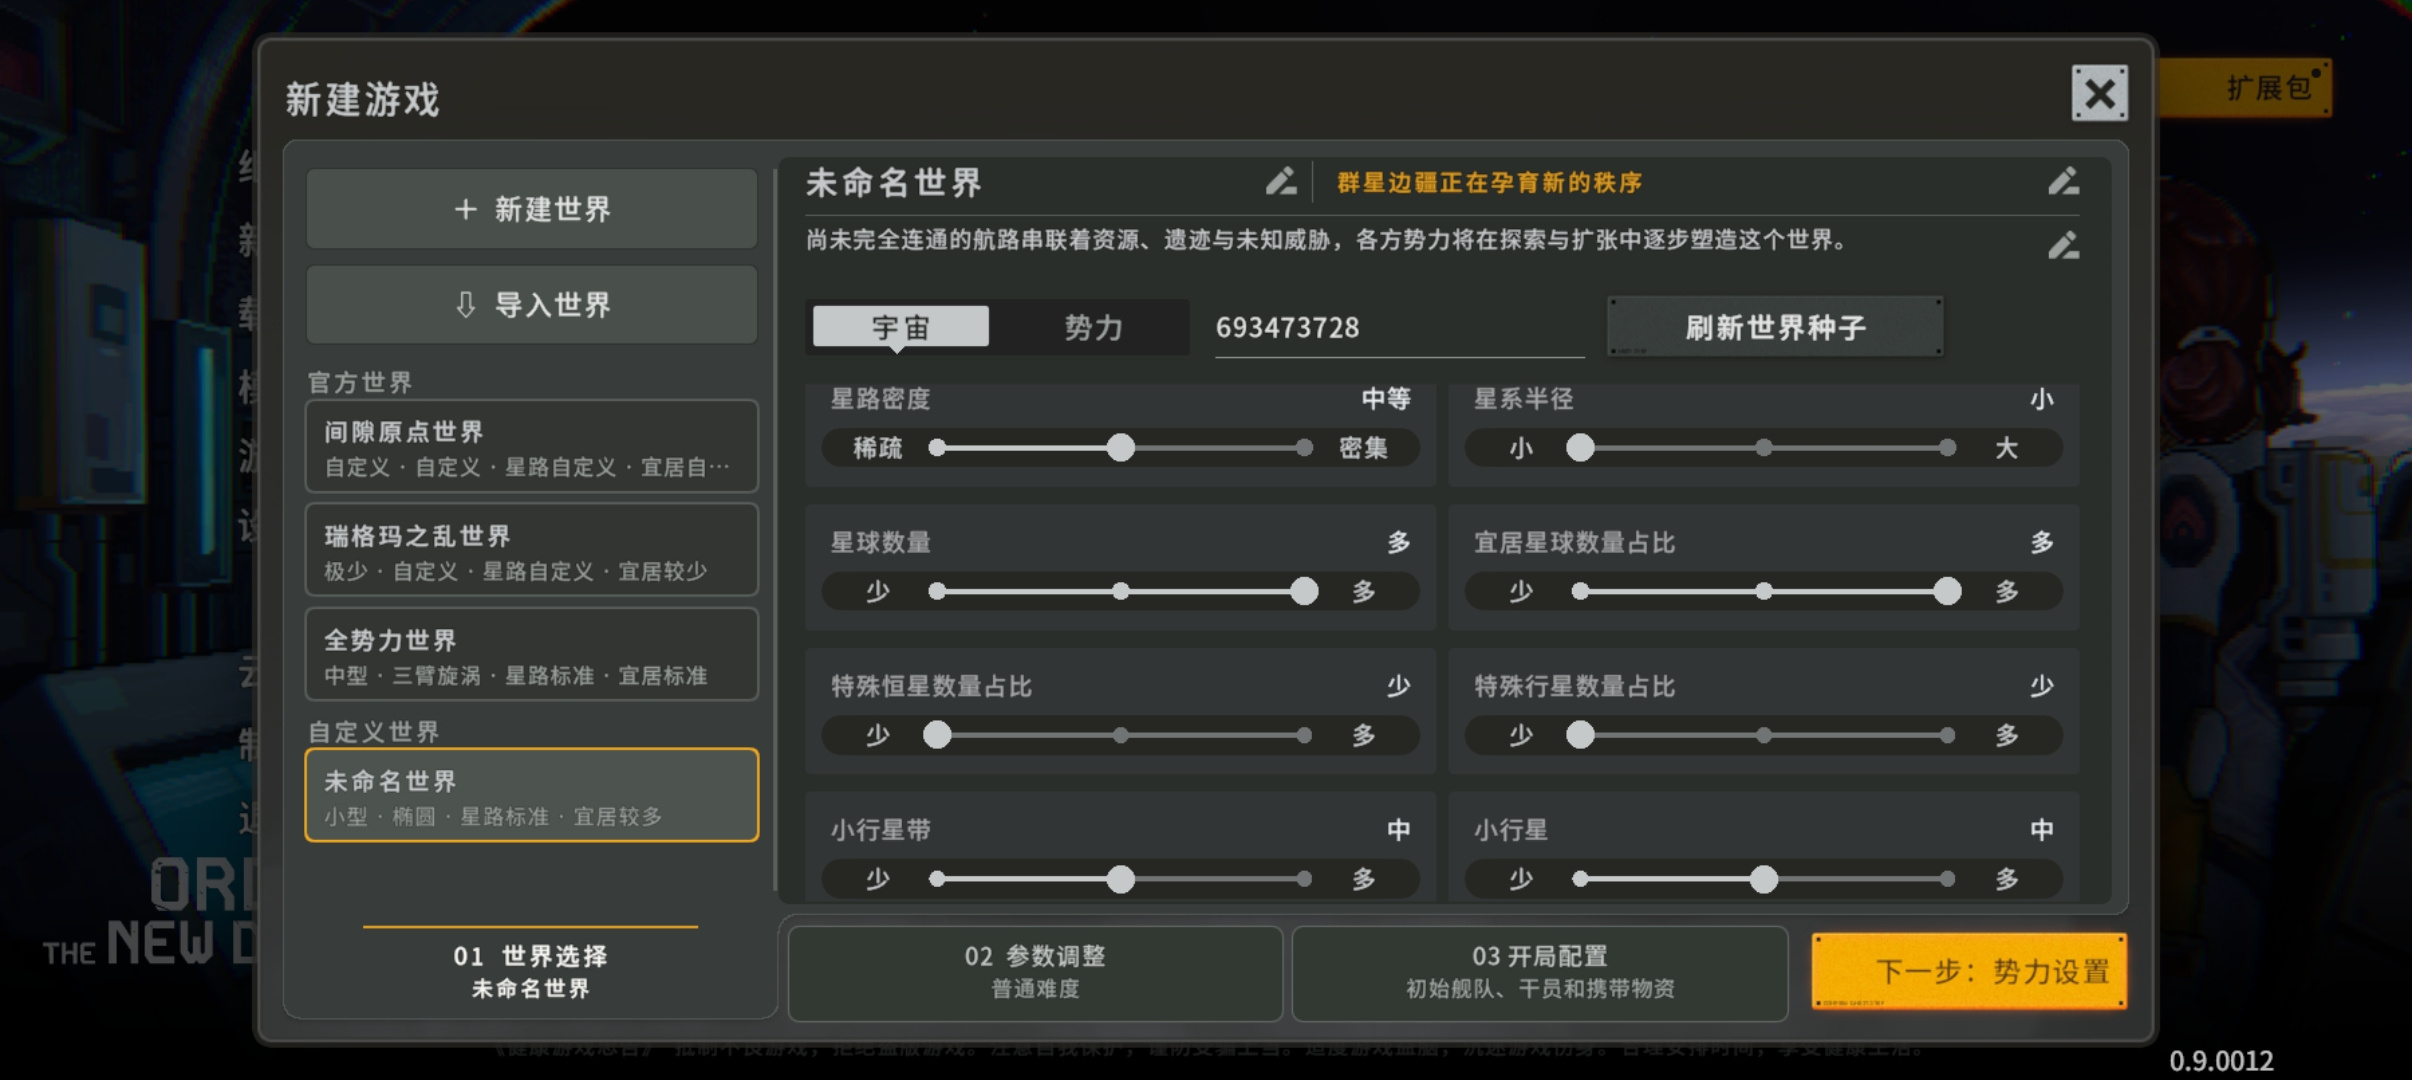
Task: Edit the world description pencil icon
Action: point(2063,245)
